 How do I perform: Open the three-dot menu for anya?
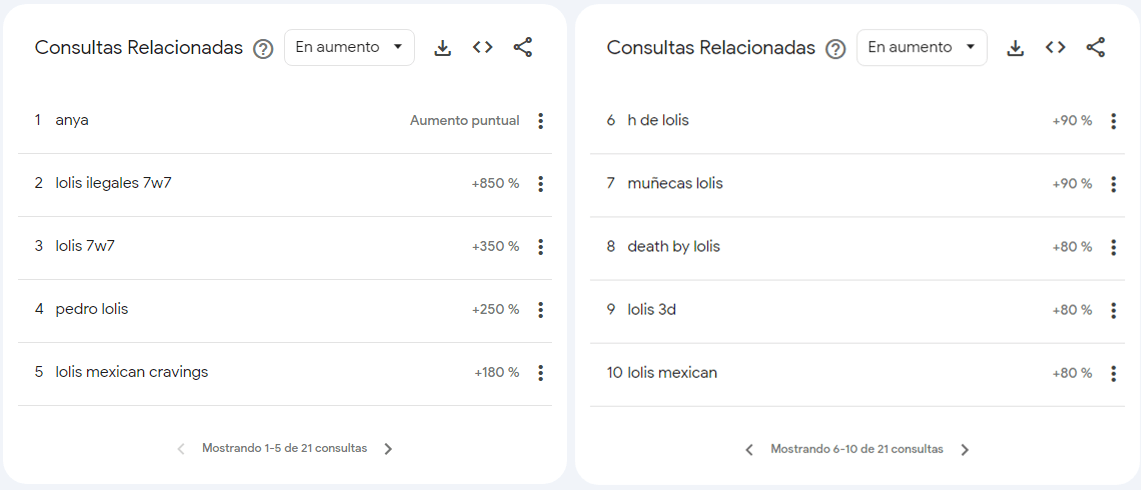(x=540, y=121)
